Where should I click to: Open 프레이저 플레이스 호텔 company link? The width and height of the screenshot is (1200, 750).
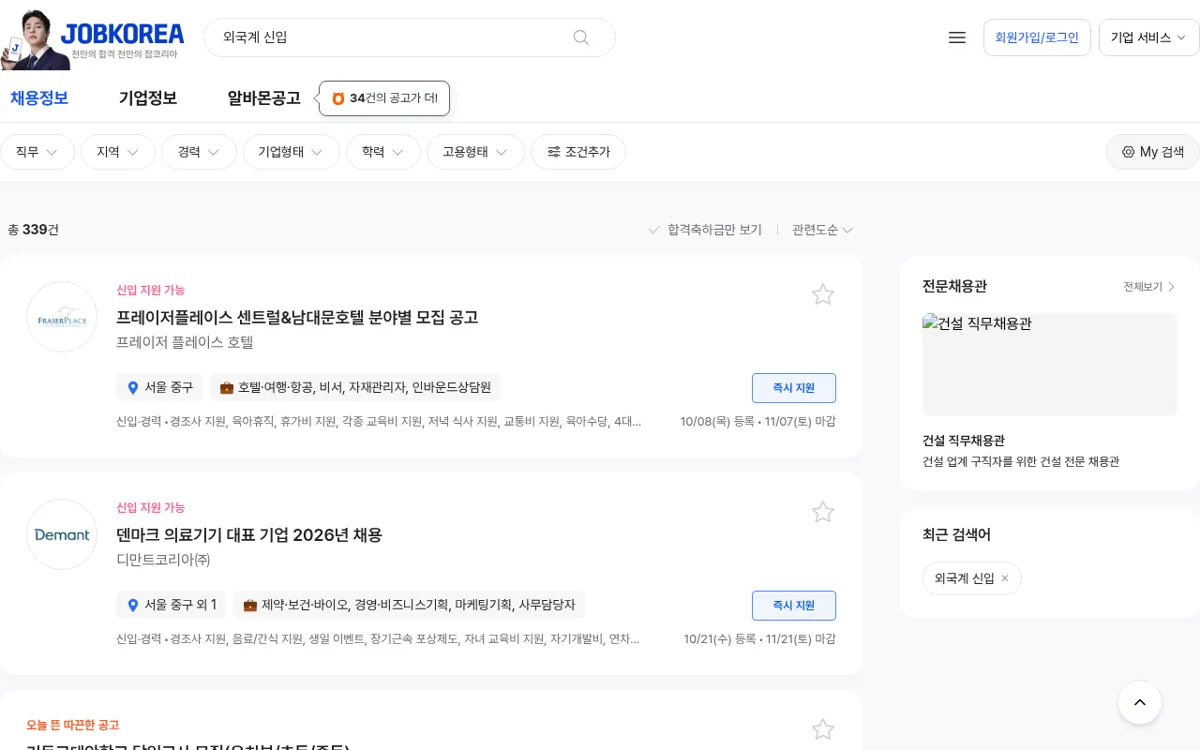(x=185, y=342)
